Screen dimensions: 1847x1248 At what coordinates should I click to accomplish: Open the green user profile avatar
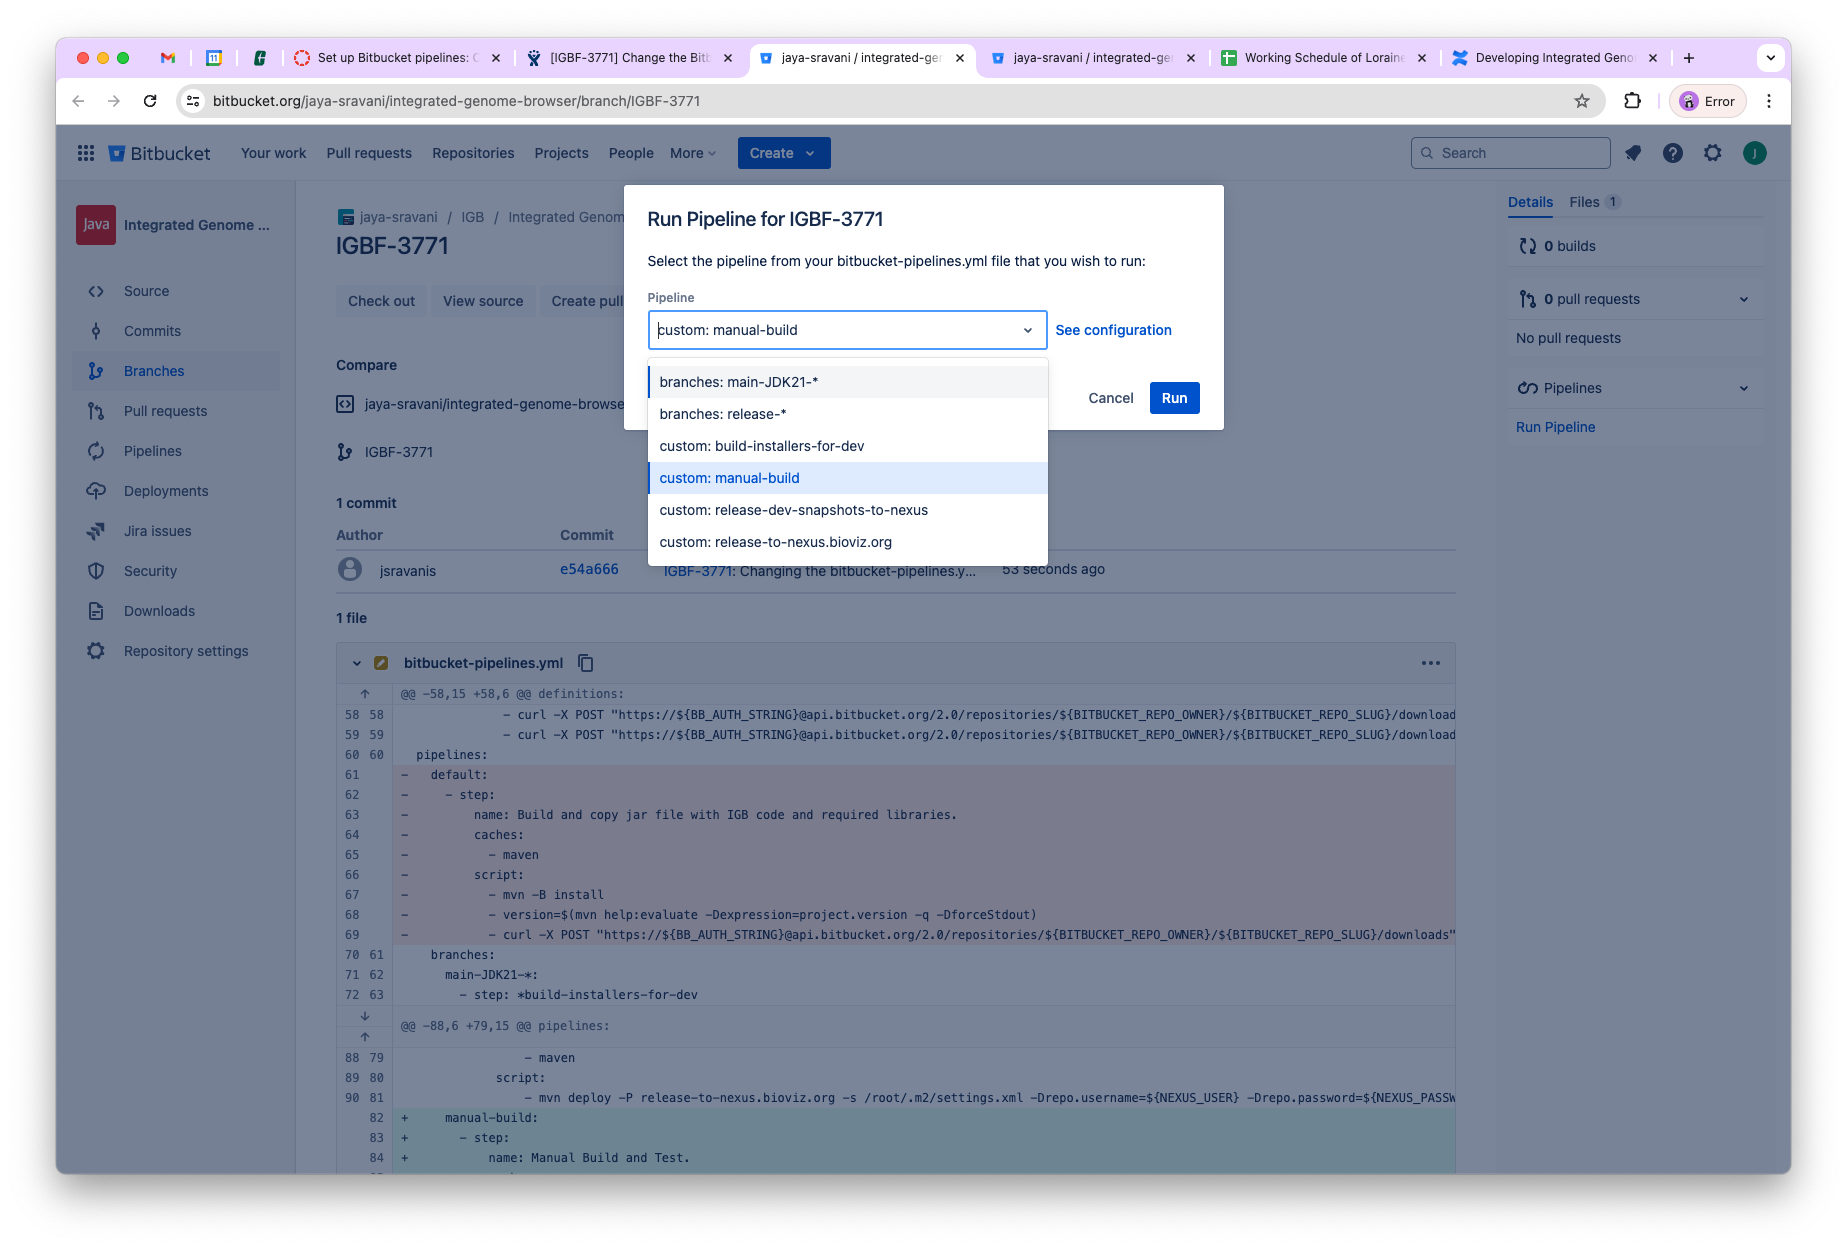tap(1754, 153)
